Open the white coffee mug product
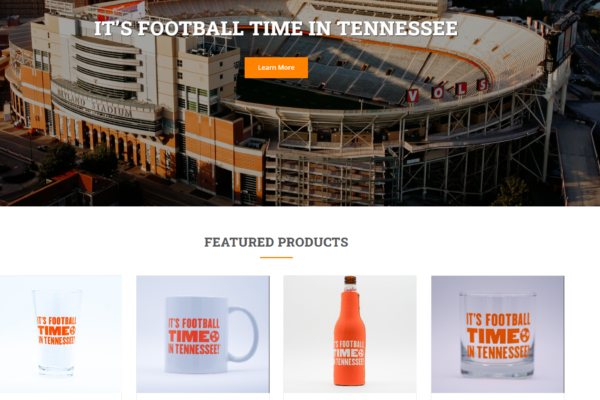The height and width of the screenshot is (400, 600). pos(203,334)
